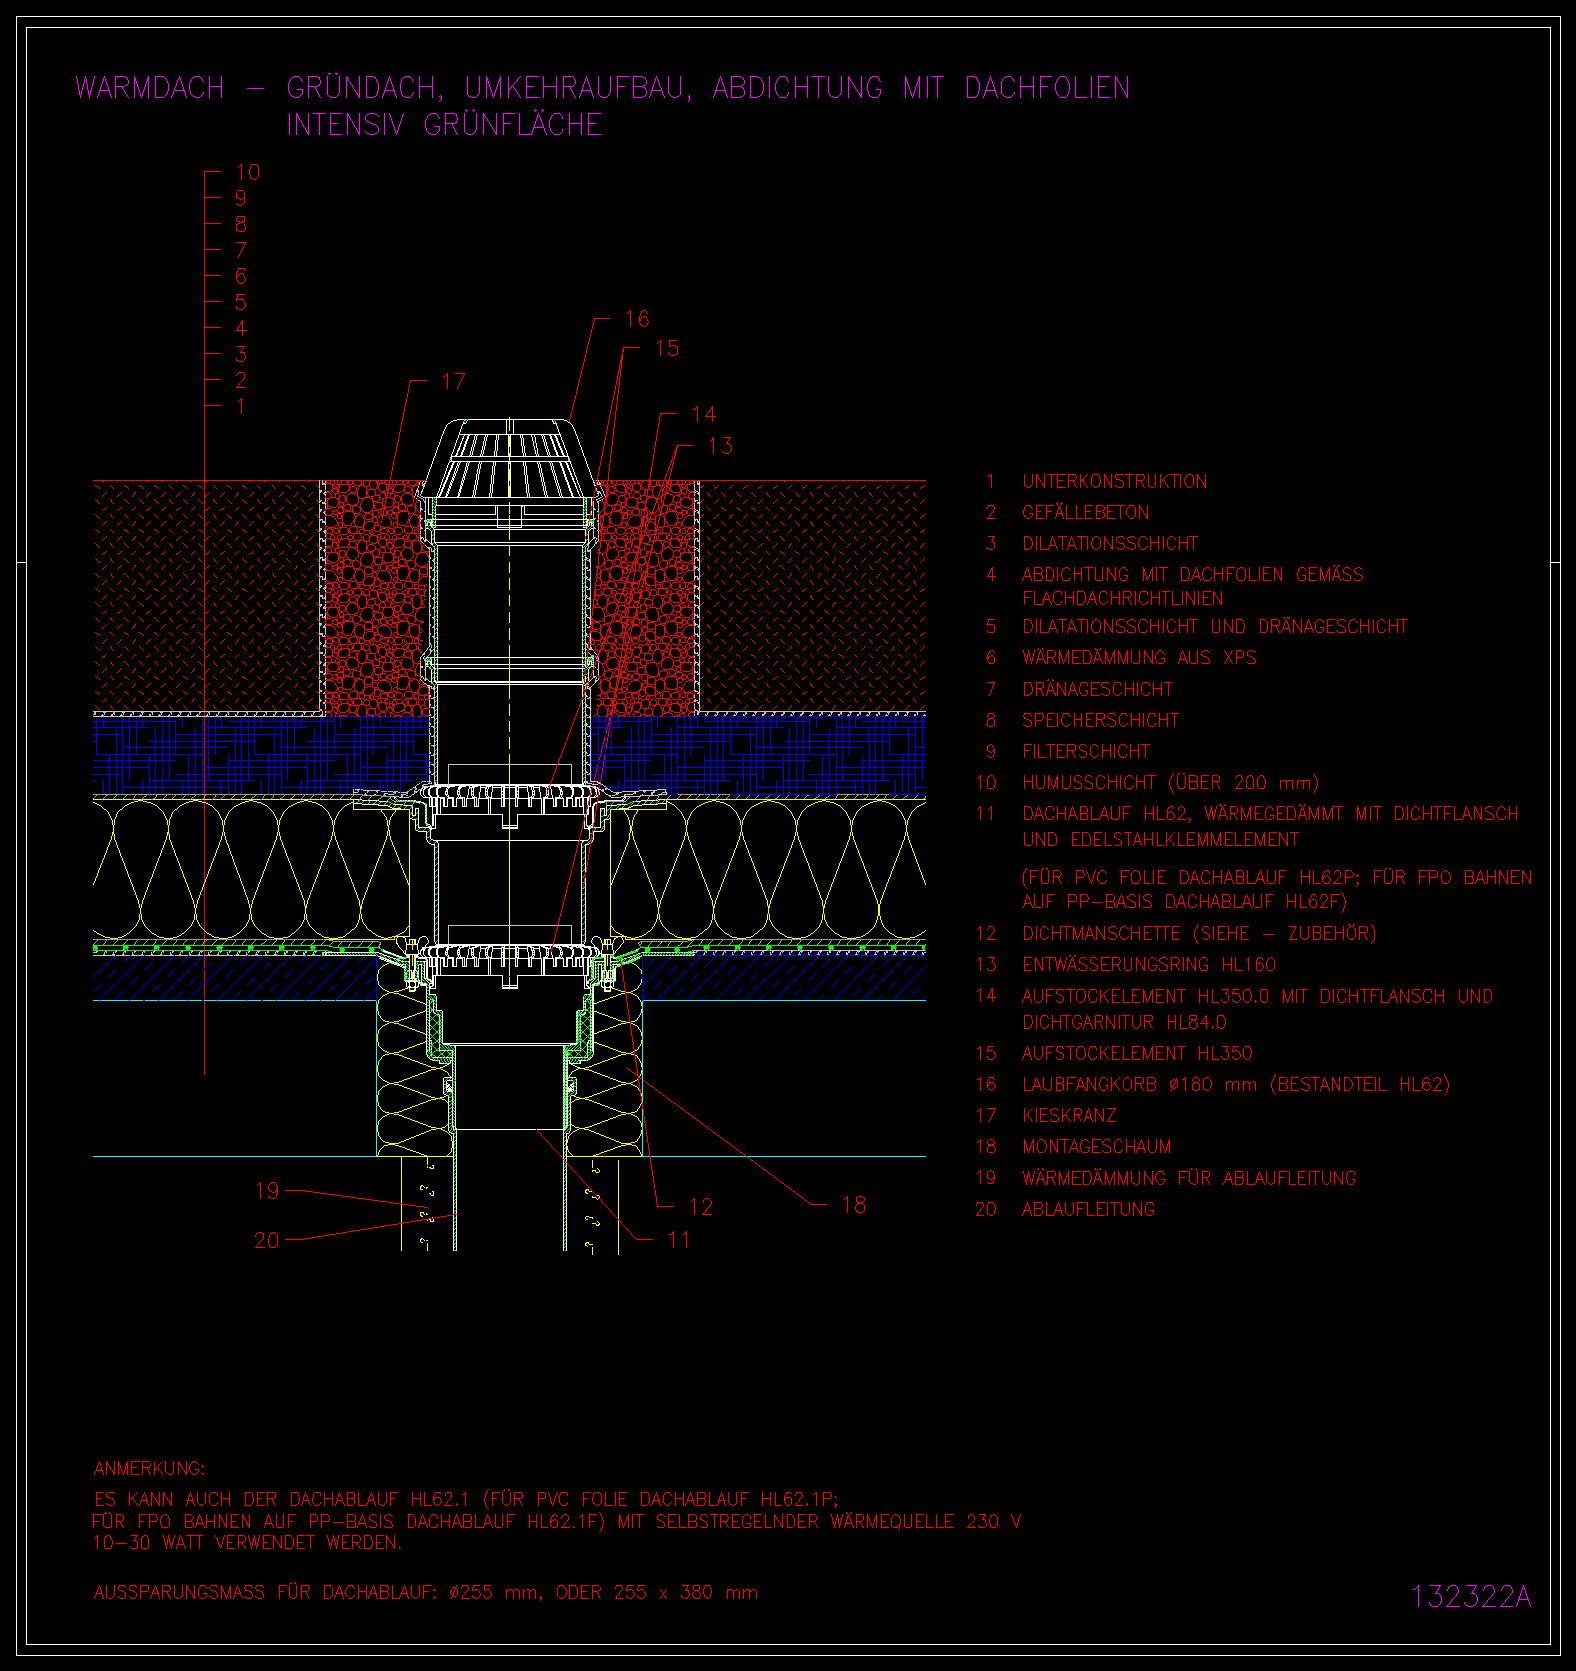Screen dimensions: 1576x1671
Task: Click callout label '17' for gravel ring
Action: (453, 381)
